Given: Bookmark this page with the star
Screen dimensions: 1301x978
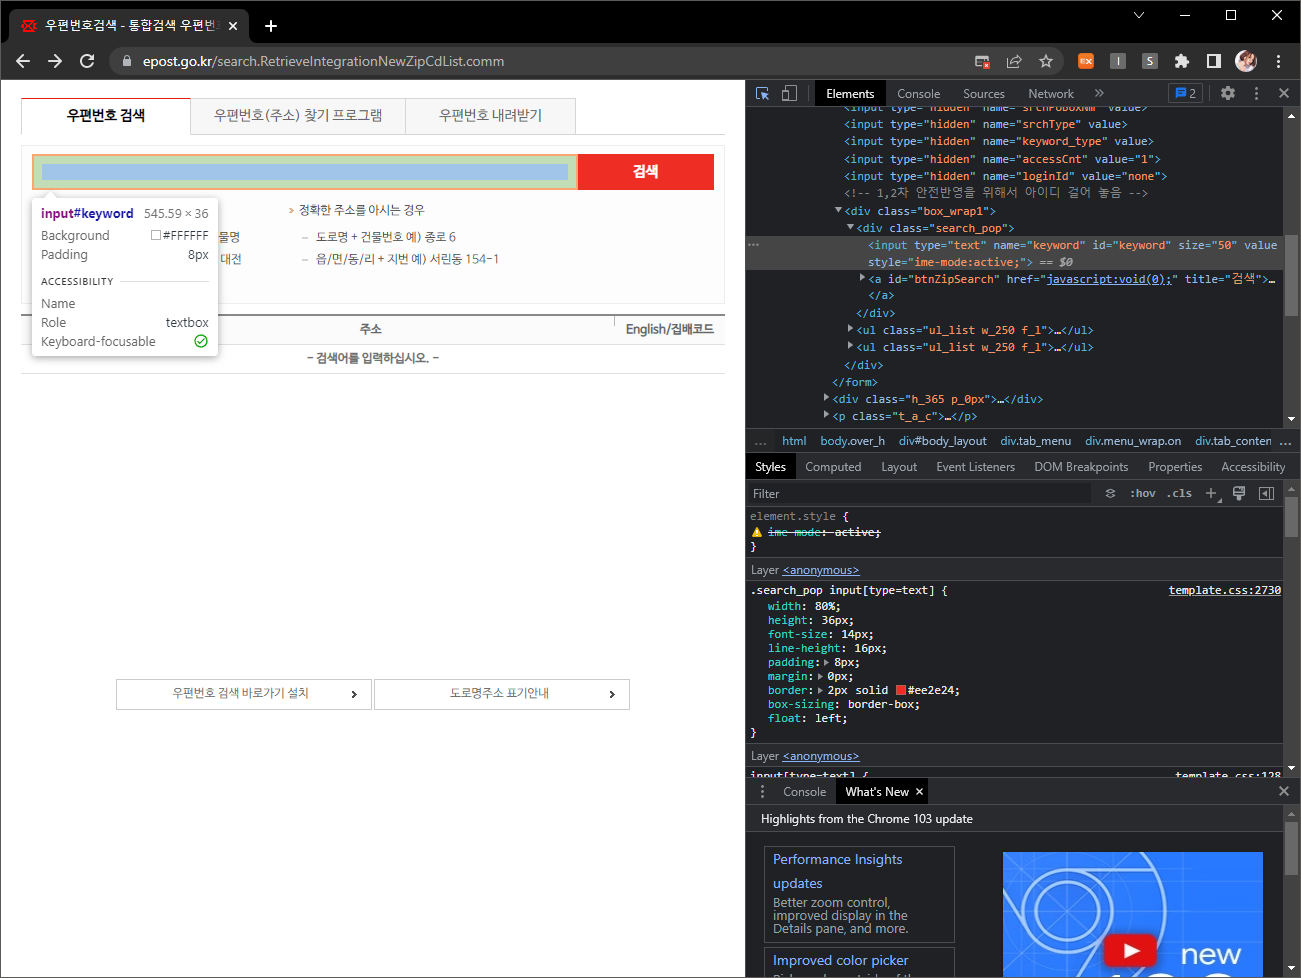Looking at the screenshot, I should [1046, 61].
